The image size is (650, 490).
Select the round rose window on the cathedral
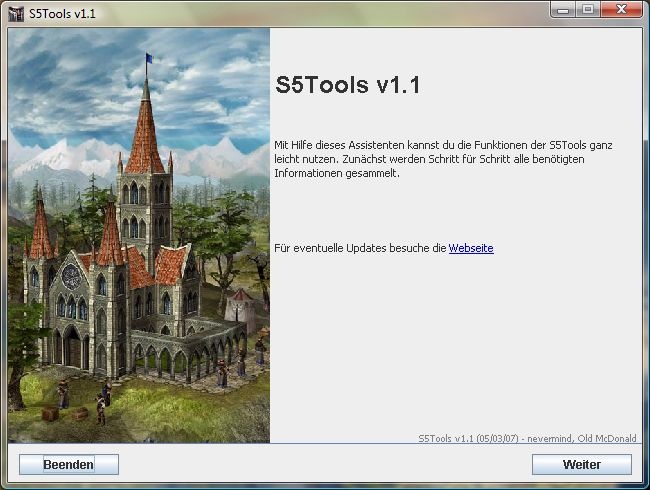(x=72, y=274)
